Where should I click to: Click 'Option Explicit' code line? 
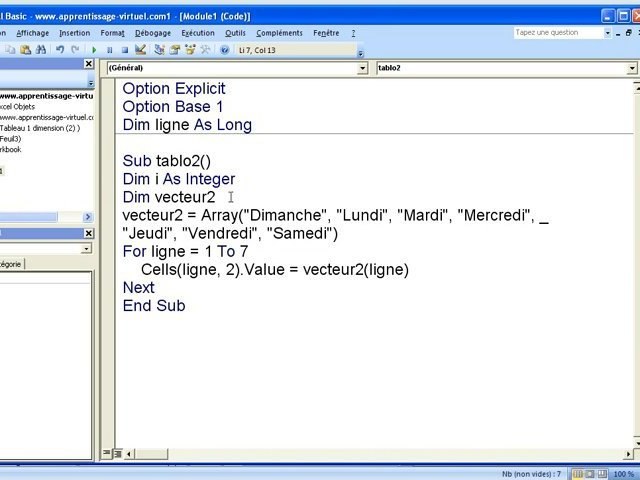coord(174,89)
